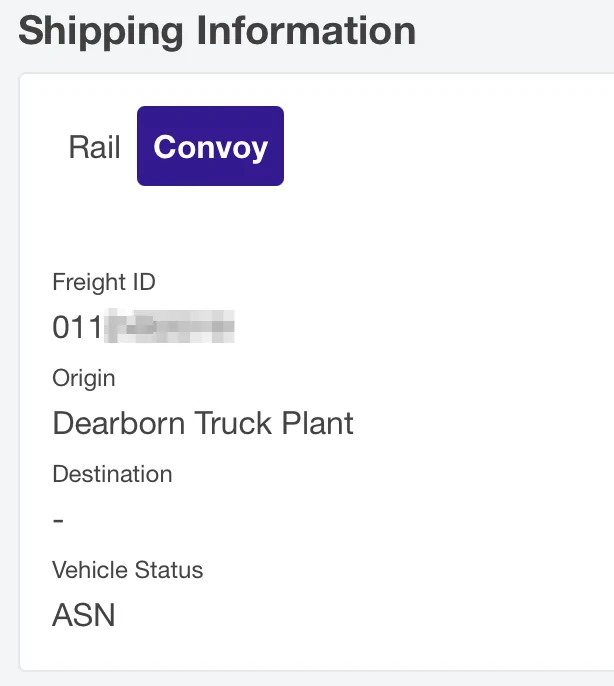Click the Dearborn Truck Plant origin value
614x686 pixels.
(203, 423)
